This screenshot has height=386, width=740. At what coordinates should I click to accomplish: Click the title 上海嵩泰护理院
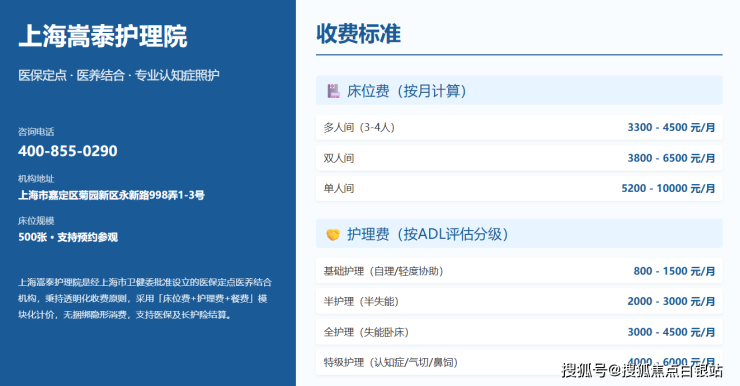[x=103, y=36]
